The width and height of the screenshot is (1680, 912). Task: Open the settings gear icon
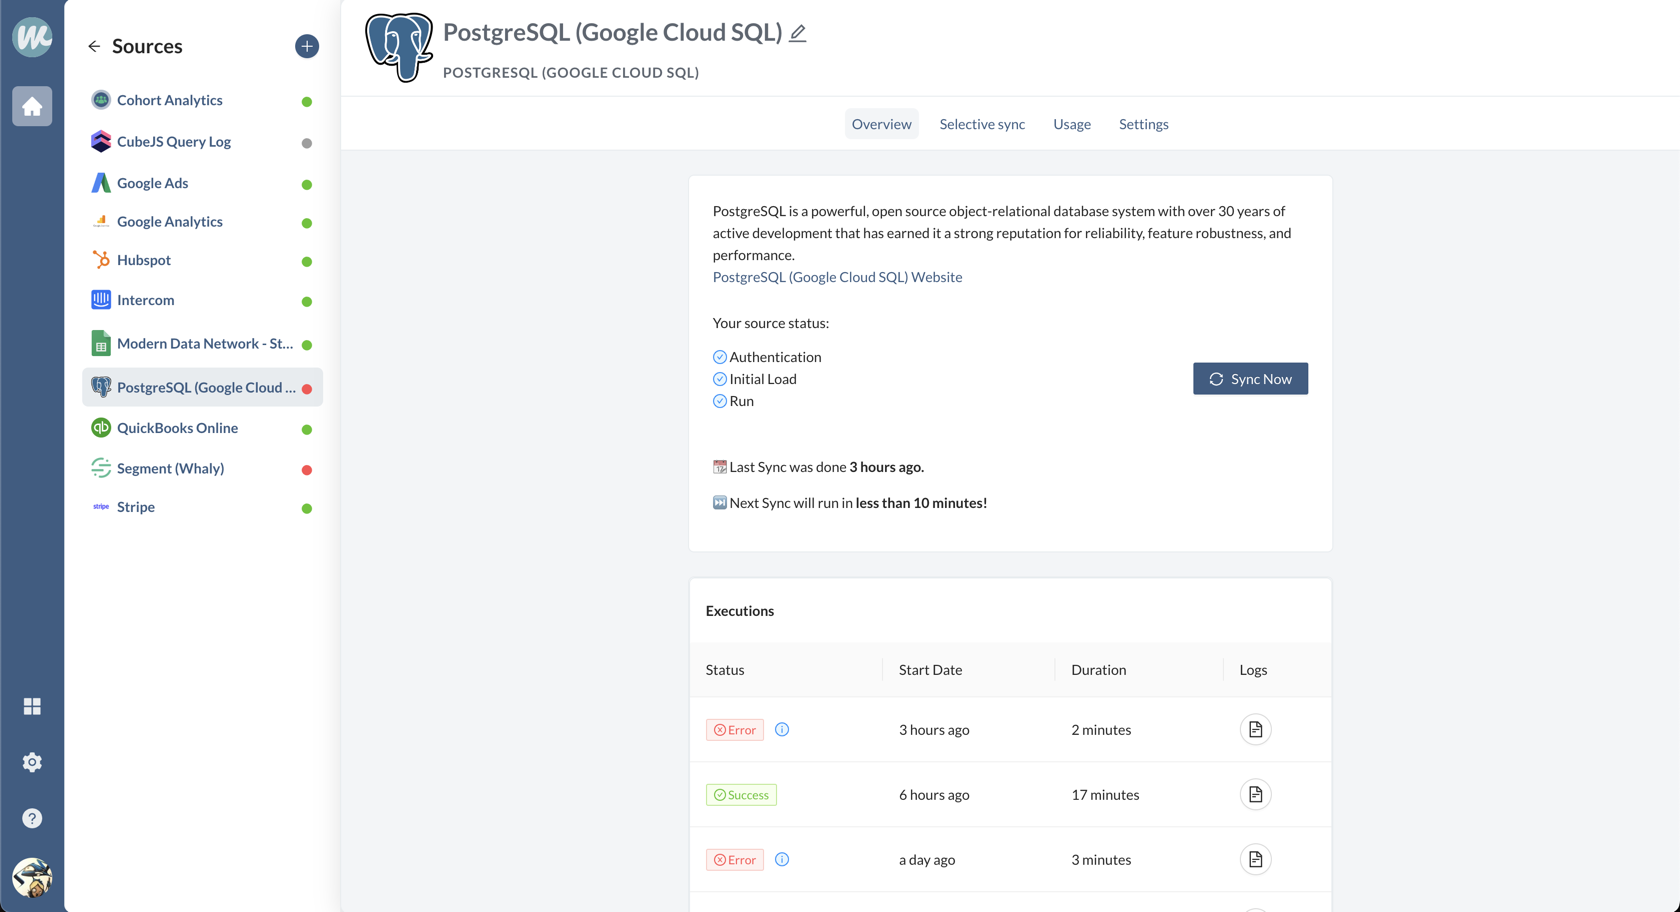(32, 762)
